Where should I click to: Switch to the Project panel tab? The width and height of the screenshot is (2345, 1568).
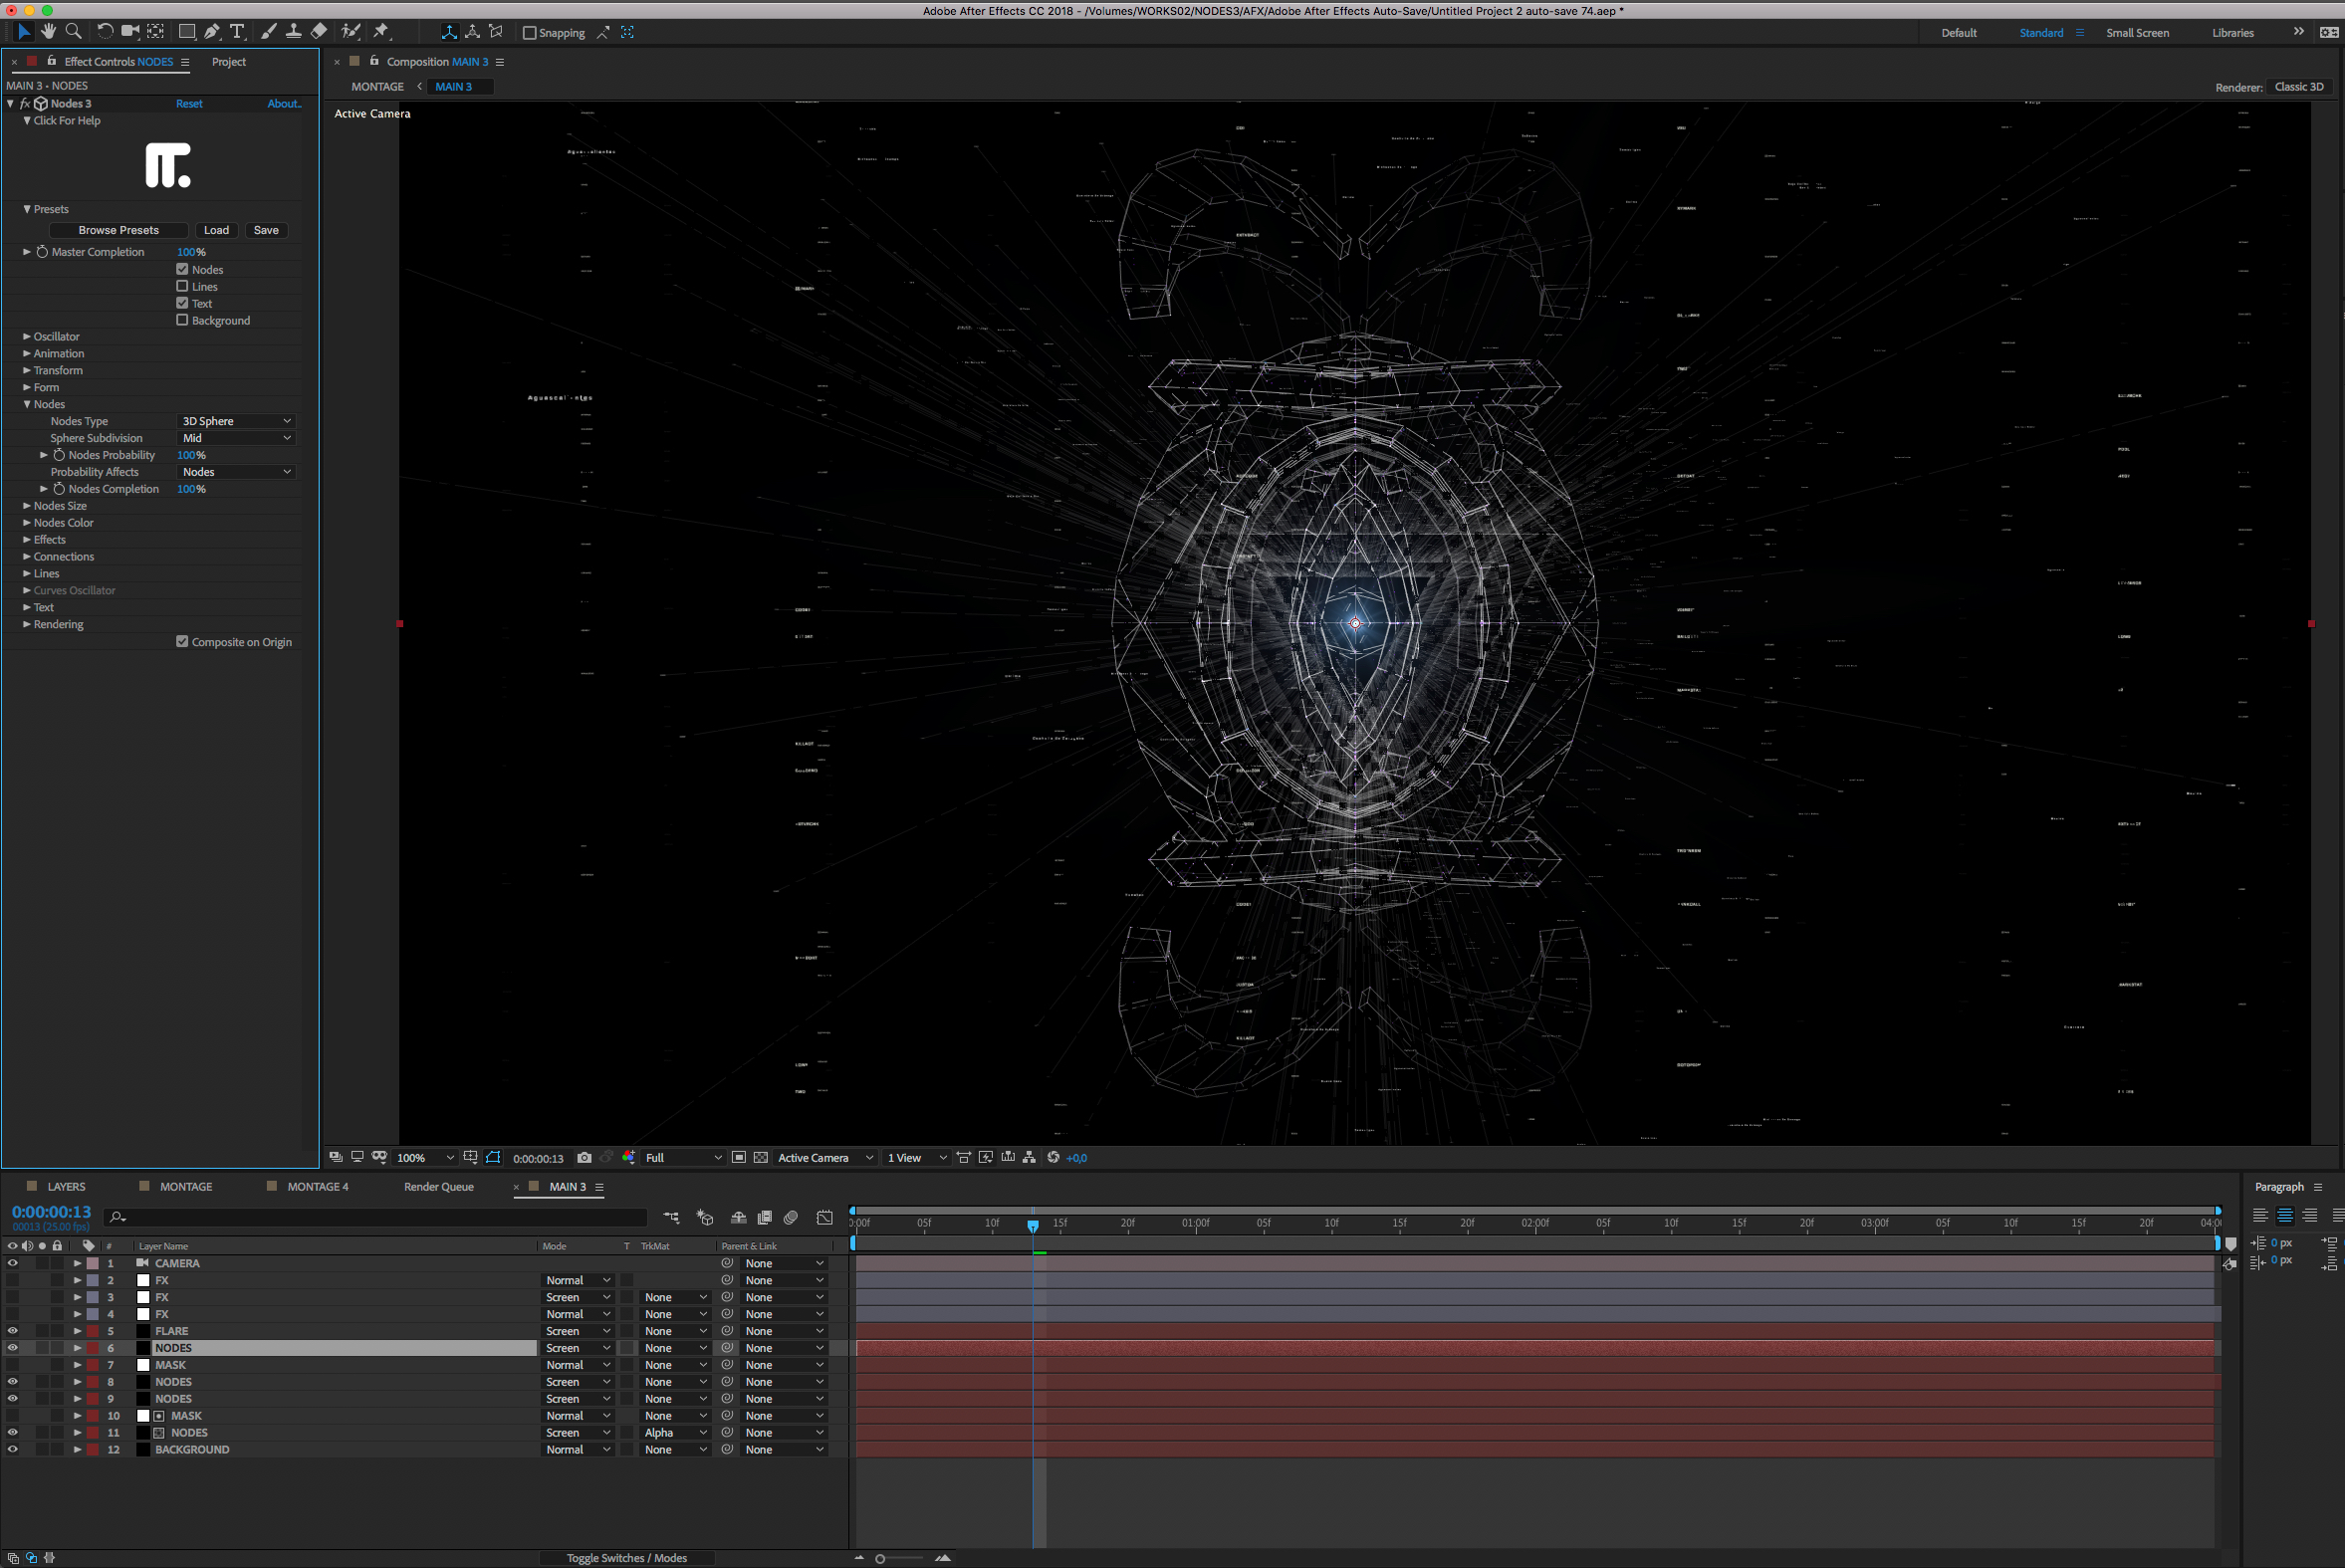click(229, 62)
